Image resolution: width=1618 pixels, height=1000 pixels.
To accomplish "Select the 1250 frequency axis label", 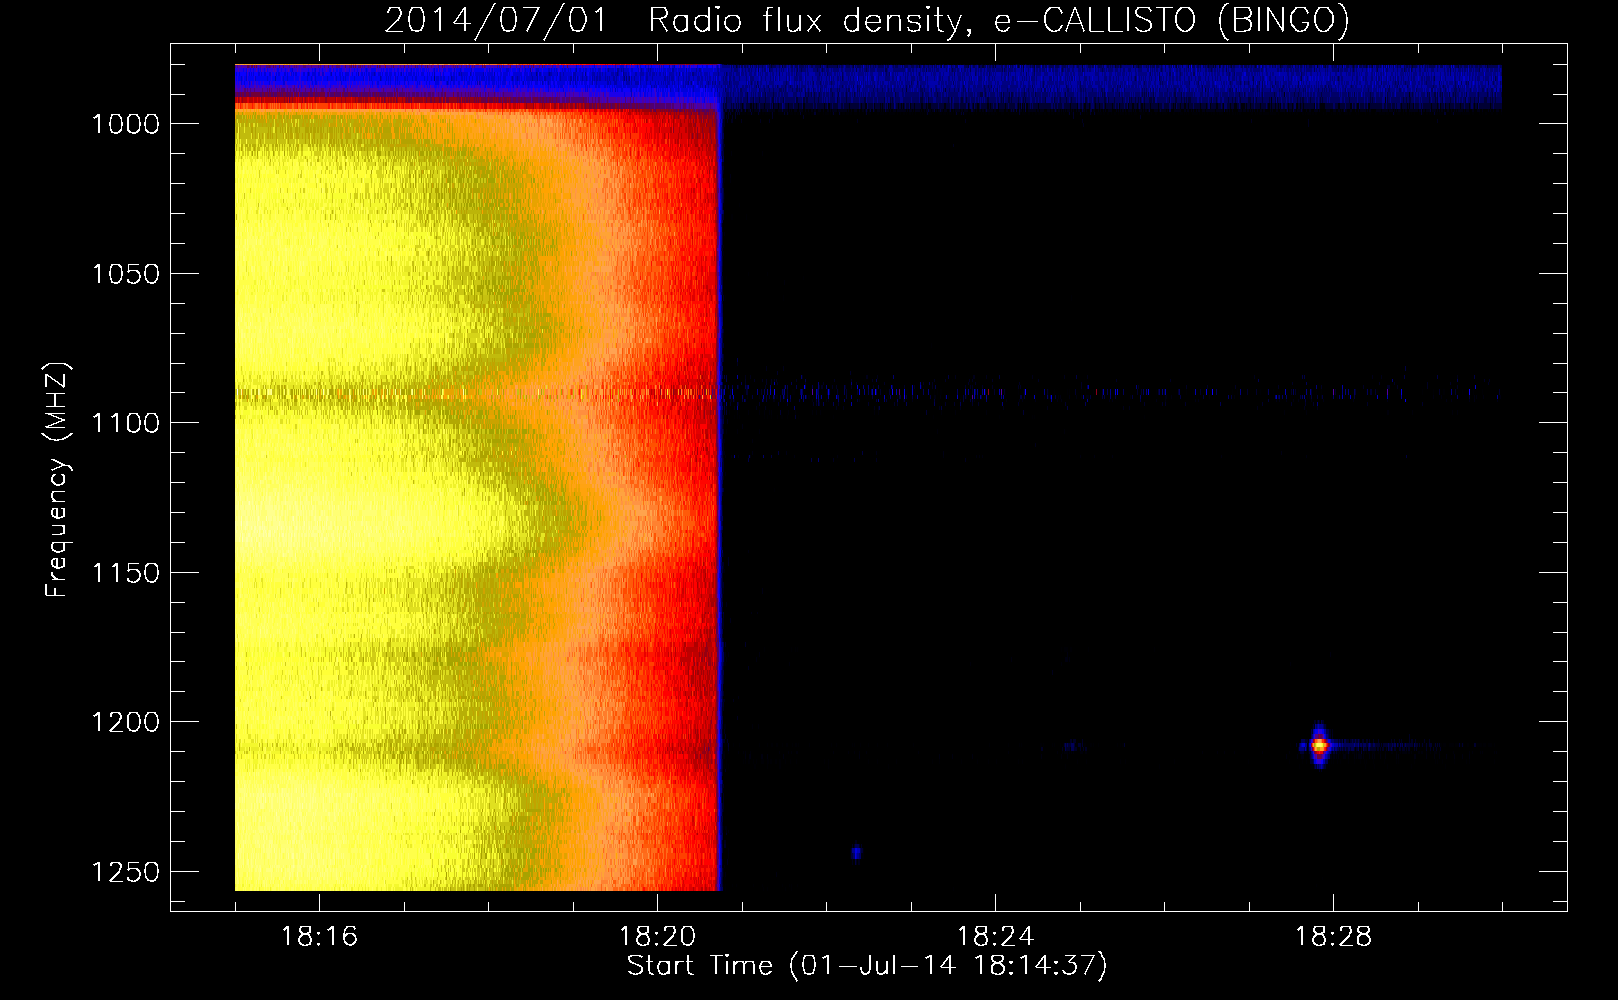I will pos(125,872).
